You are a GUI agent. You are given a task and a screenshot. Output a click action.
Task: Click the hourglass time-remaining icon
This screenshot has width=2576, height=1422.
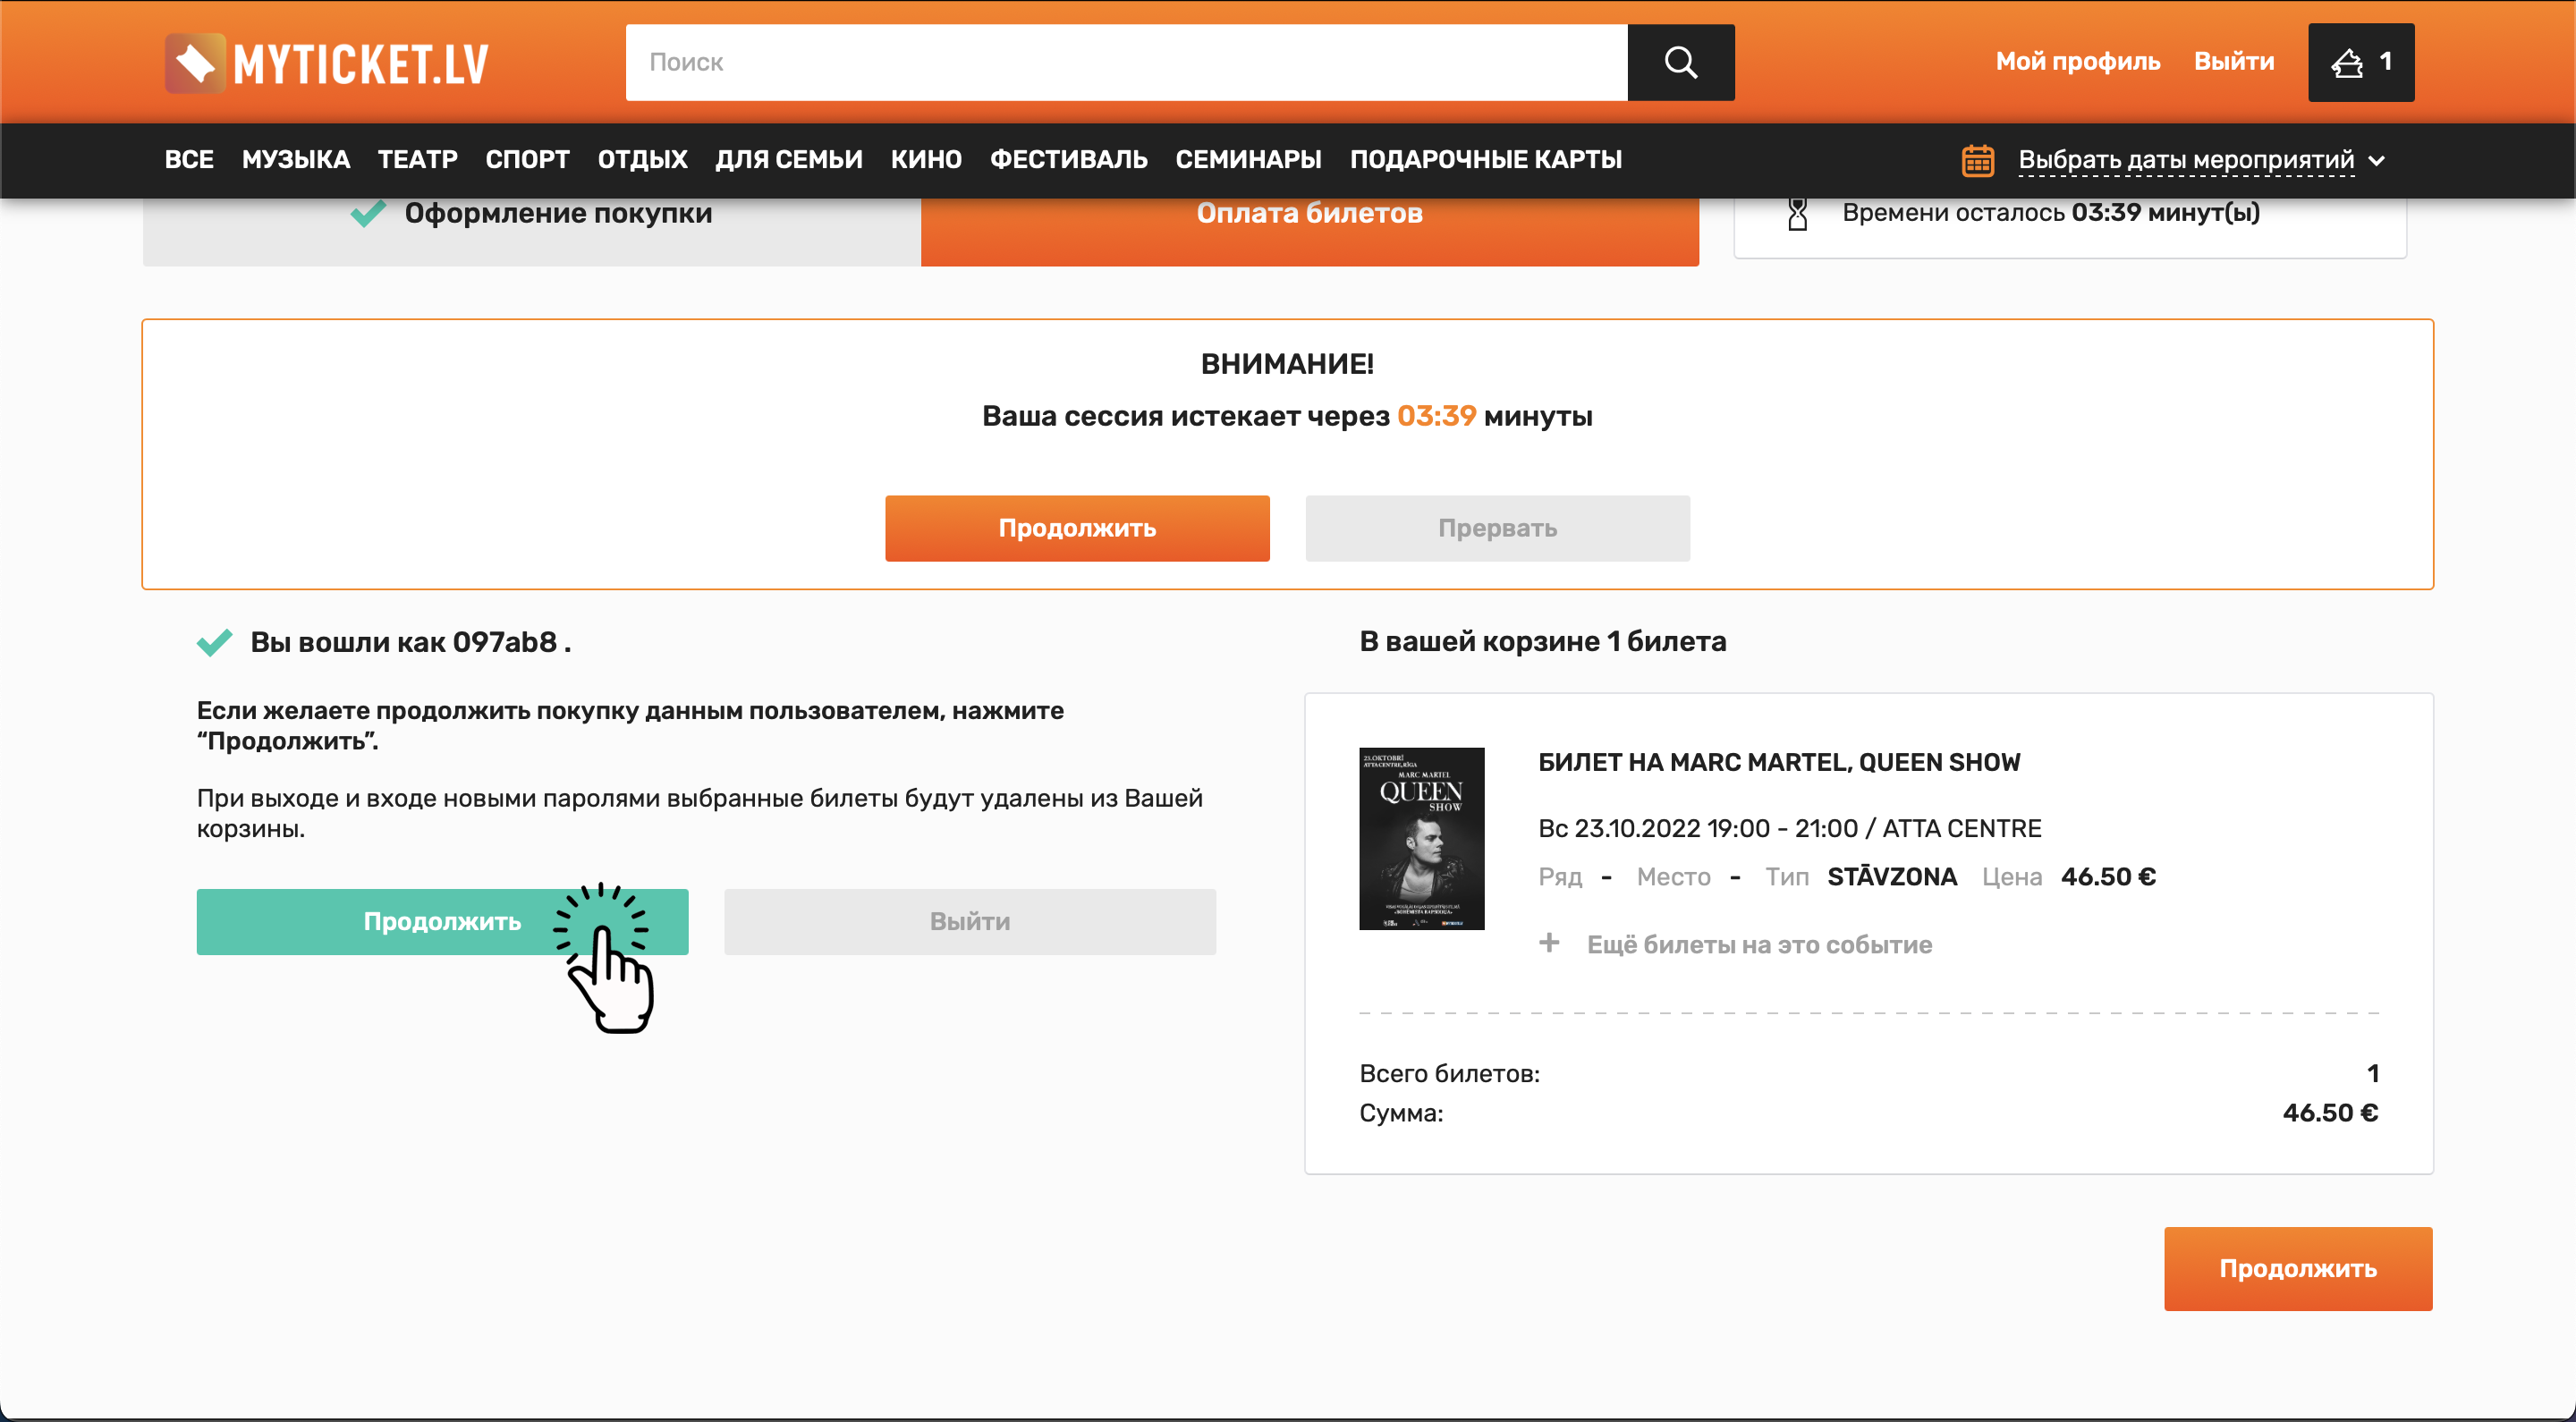pos(1797,213)
